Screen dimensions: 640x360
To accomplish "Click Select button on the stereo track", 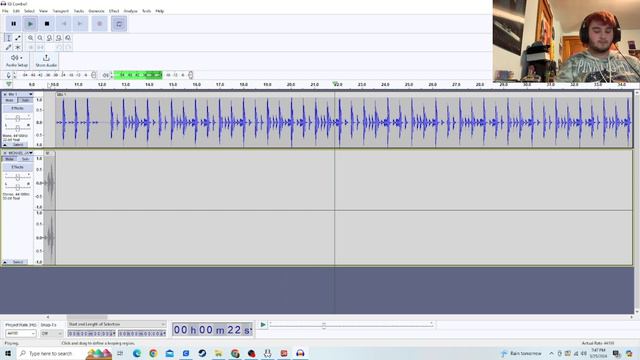I will (x=18, y=262).
